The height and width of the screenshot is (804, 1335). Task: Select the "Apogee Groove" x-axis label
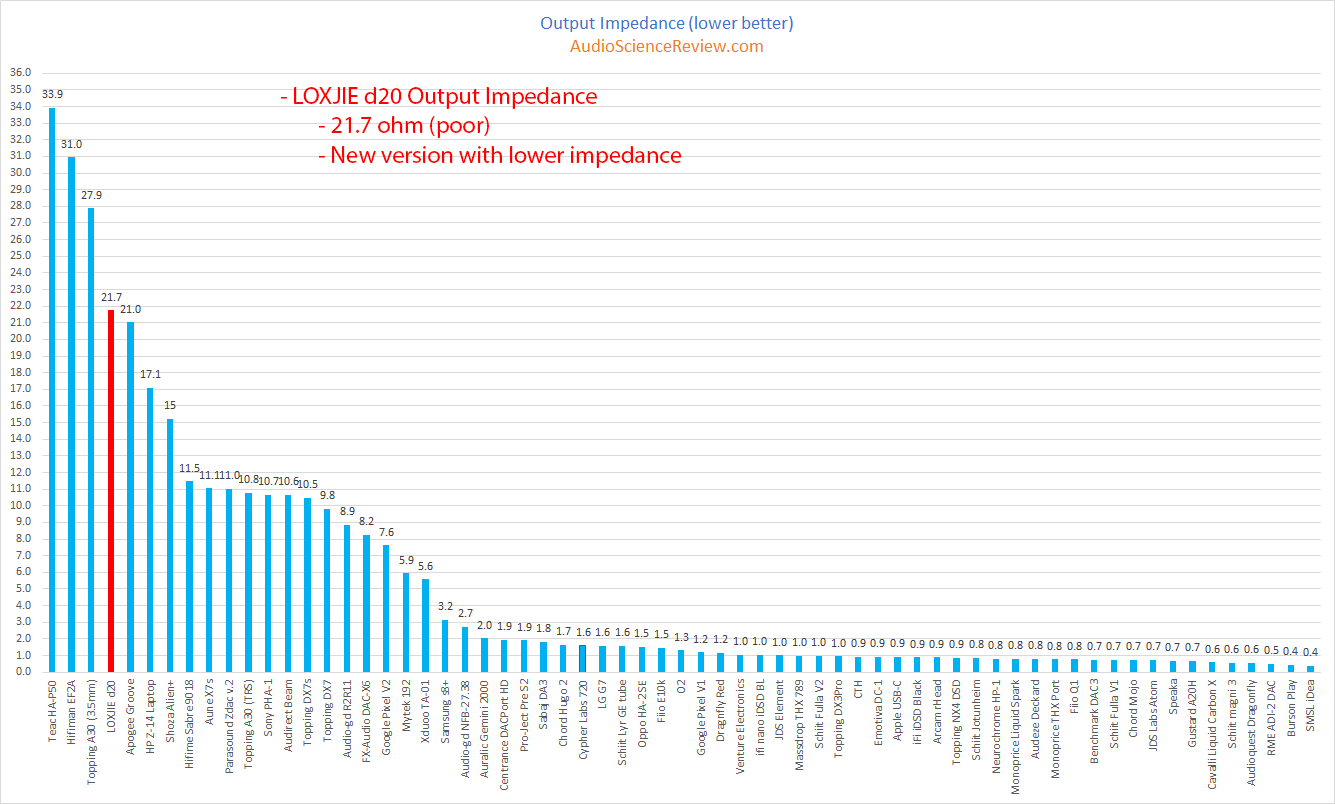[131, 716]
